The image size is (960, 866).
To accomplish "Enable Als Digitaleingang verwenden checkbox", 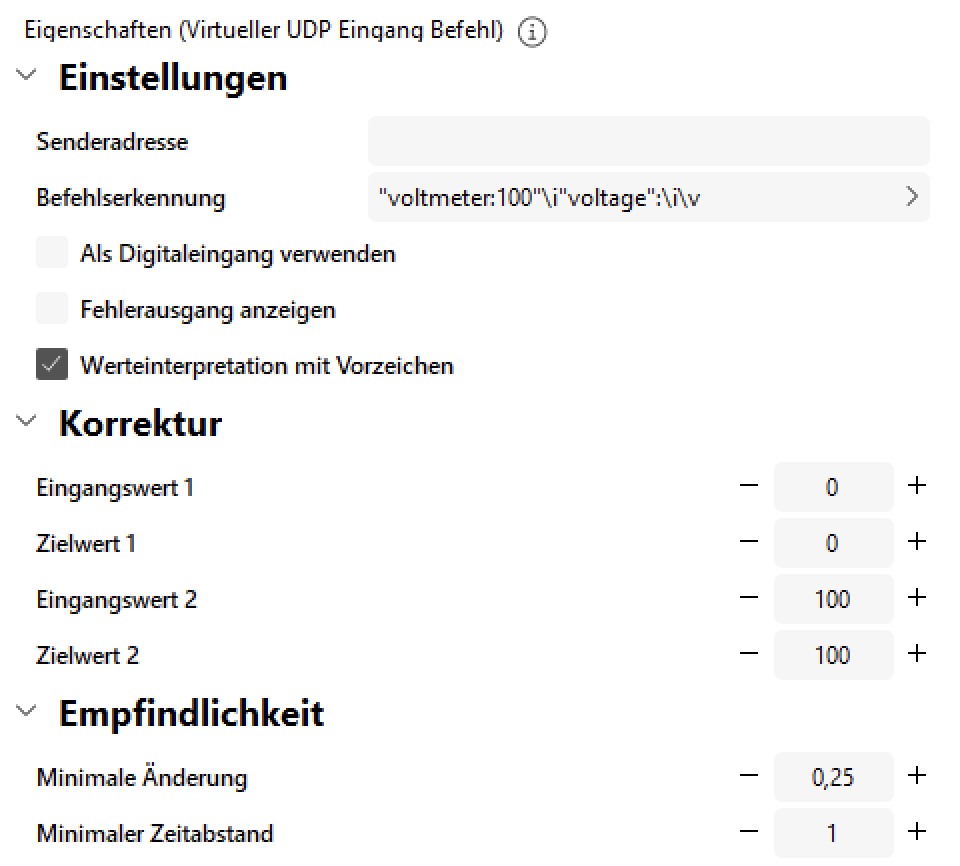I will (x=52, y=252).
